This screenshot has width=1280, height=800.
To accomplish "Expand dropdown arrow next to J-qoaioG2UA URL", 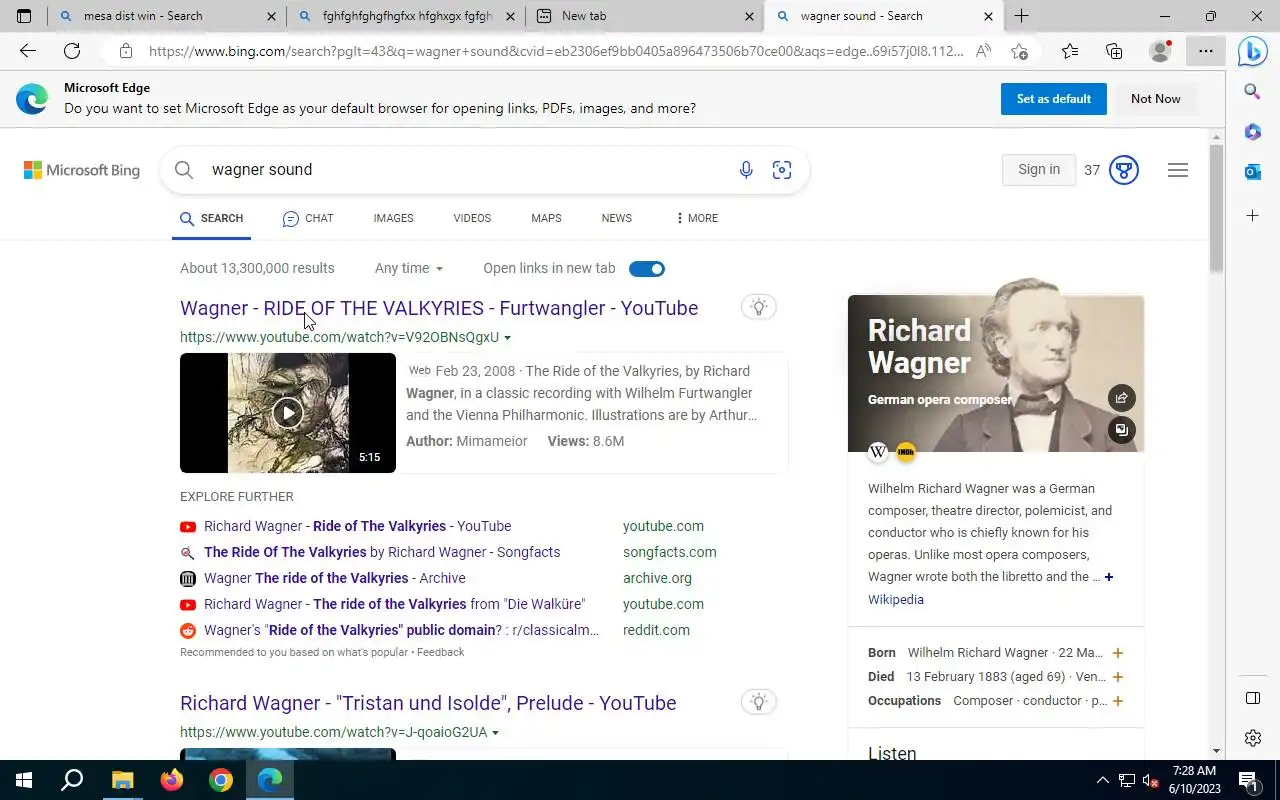I will click(x=495, y=733).
